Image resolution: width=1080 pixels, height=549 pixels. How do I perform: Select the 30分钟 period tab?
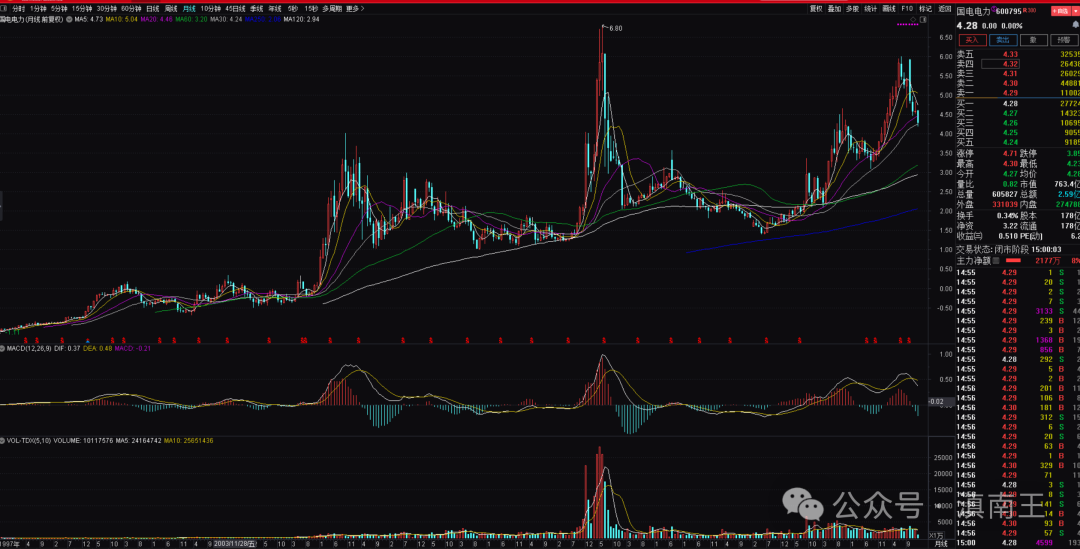coord(107,9)
